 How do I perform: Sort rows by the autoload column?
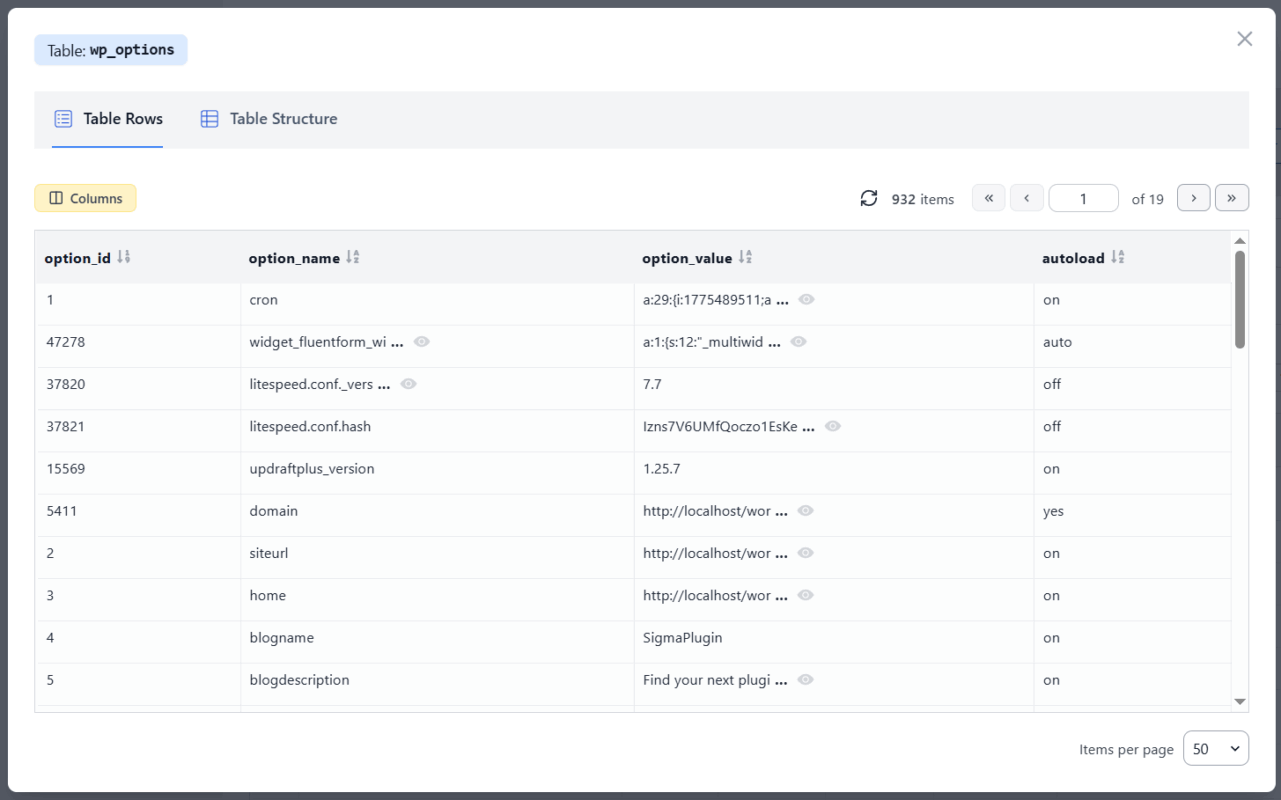point(1117,256)
